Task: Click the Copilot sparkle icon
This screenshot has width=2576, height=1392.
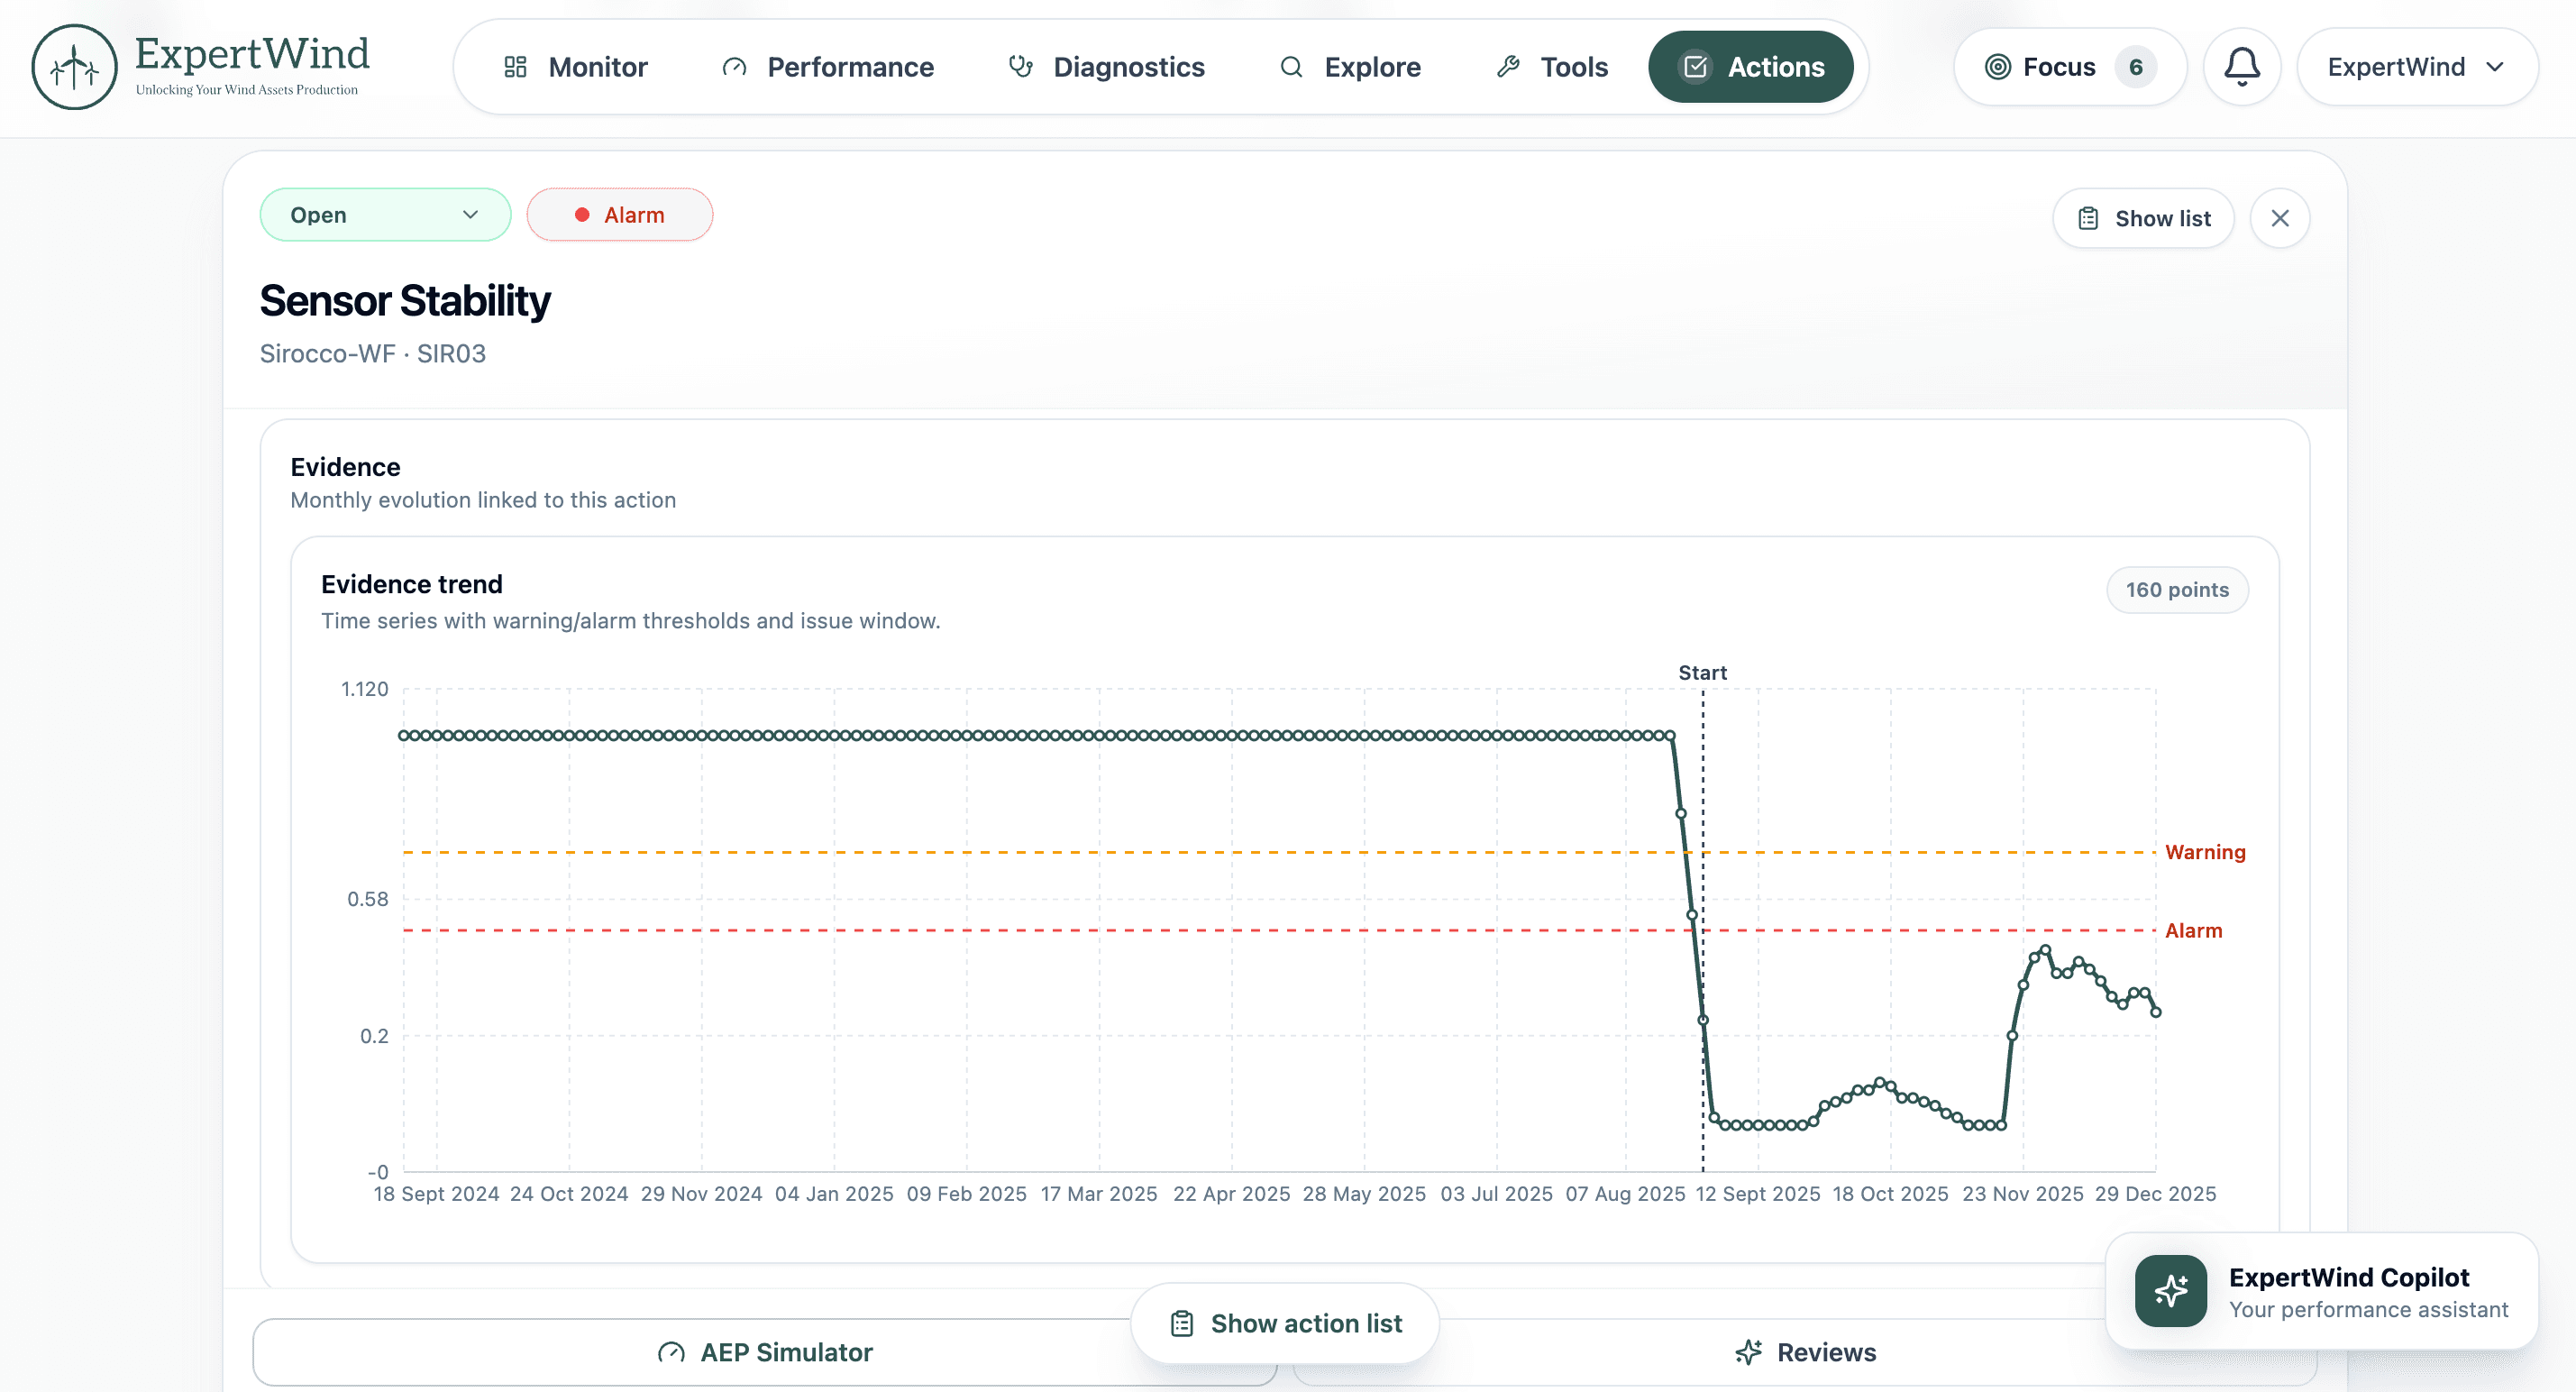Action: tap(2171, 1292)
